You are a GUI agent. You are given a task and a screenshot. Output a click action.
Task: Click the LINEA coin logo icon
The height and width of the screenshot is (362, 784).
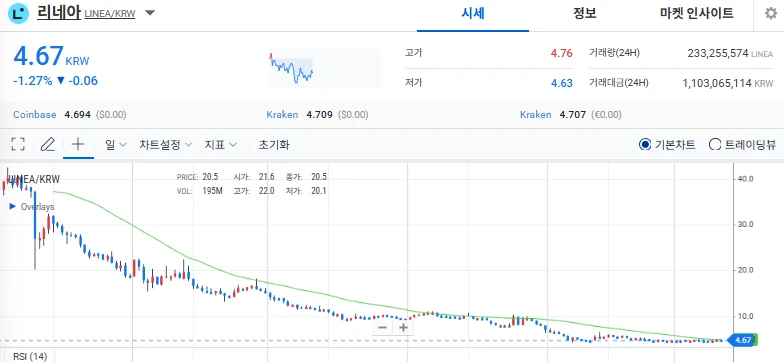18,14
